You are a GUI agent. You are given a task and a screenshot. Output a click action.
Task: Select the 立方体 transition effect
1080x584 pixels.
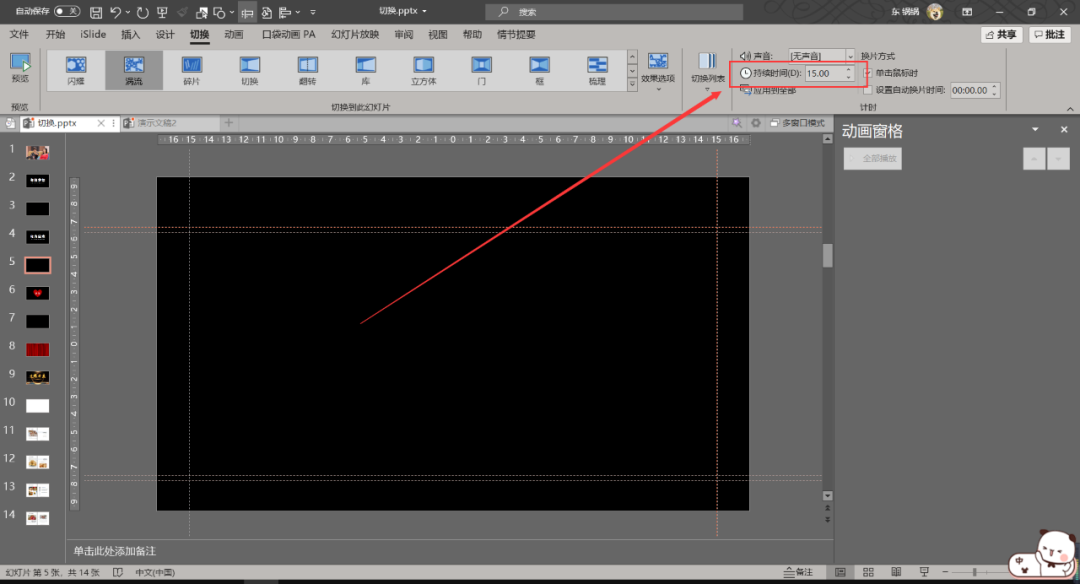click(423, 69)
